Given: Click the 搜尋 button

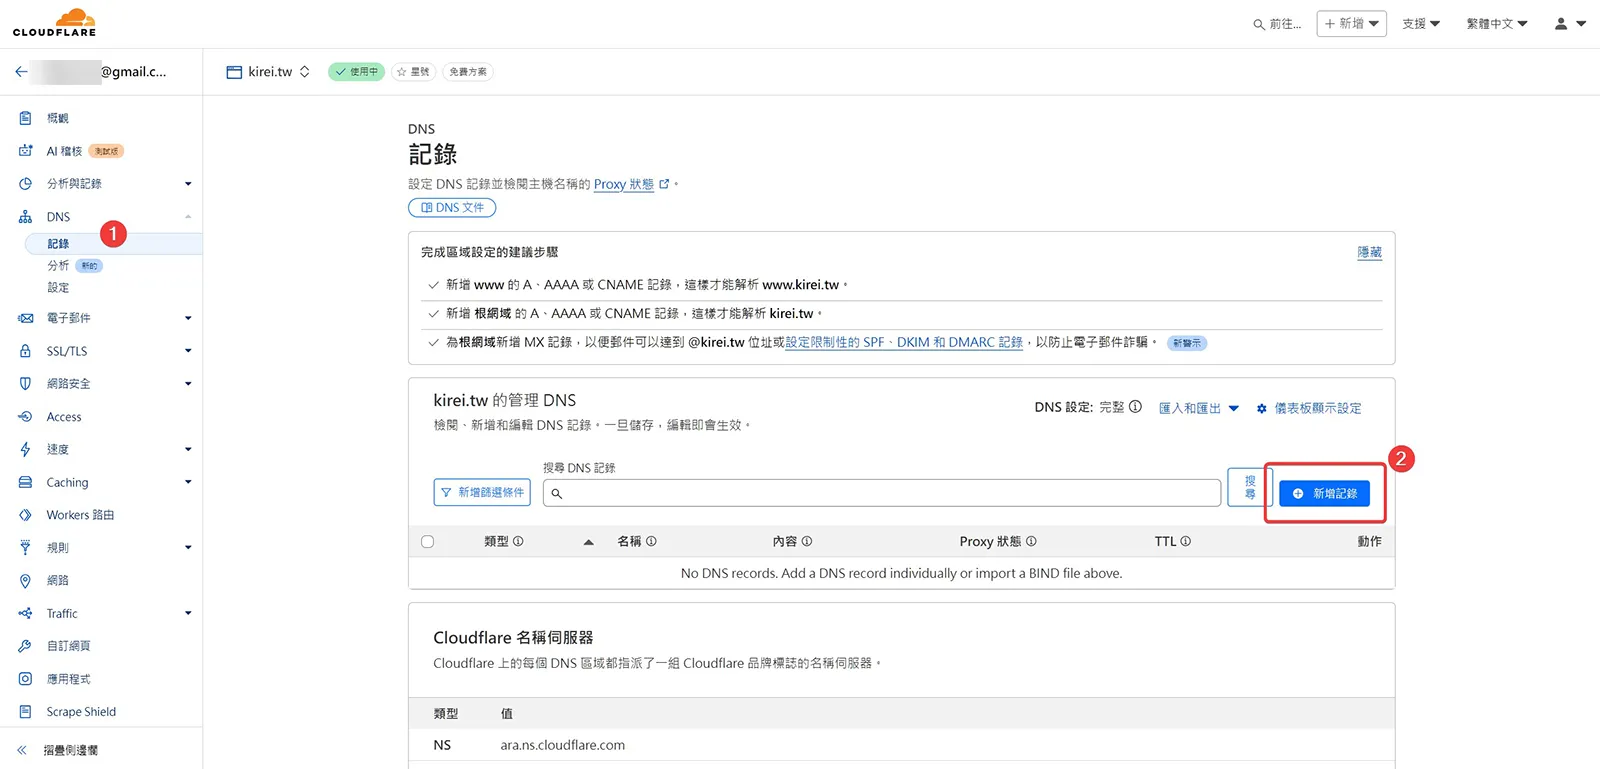Looking at the screenshot, I should click(x=1250, y=487).
